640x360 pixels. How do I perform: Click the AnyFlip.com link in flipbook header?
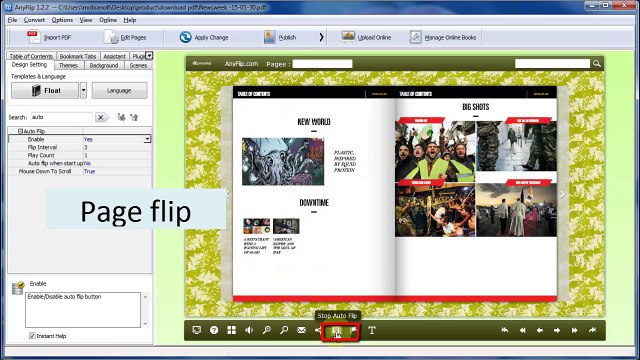click(241, 64)
